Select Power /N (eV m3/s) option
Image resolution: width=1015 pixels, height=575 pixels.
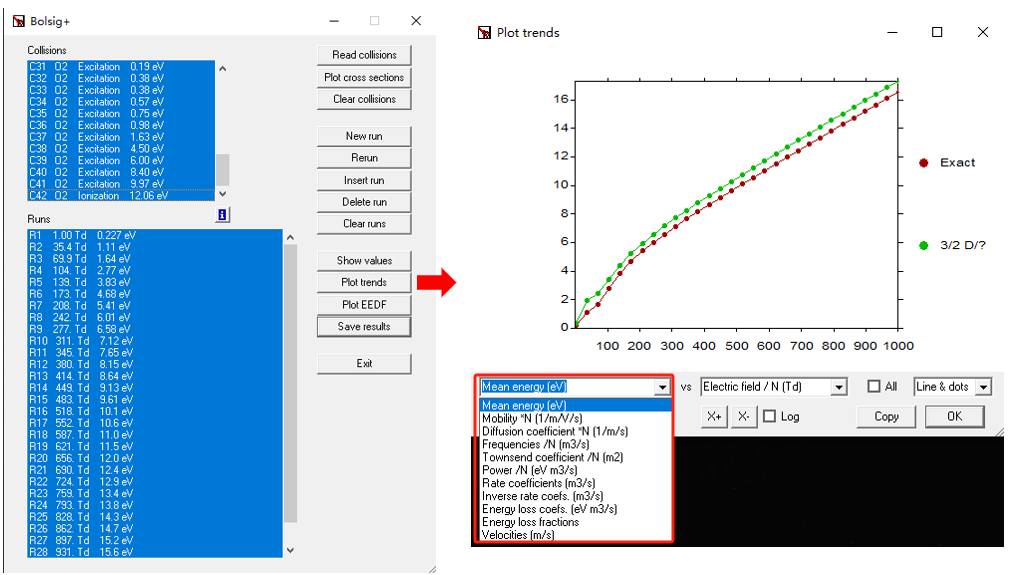point(575,470)
